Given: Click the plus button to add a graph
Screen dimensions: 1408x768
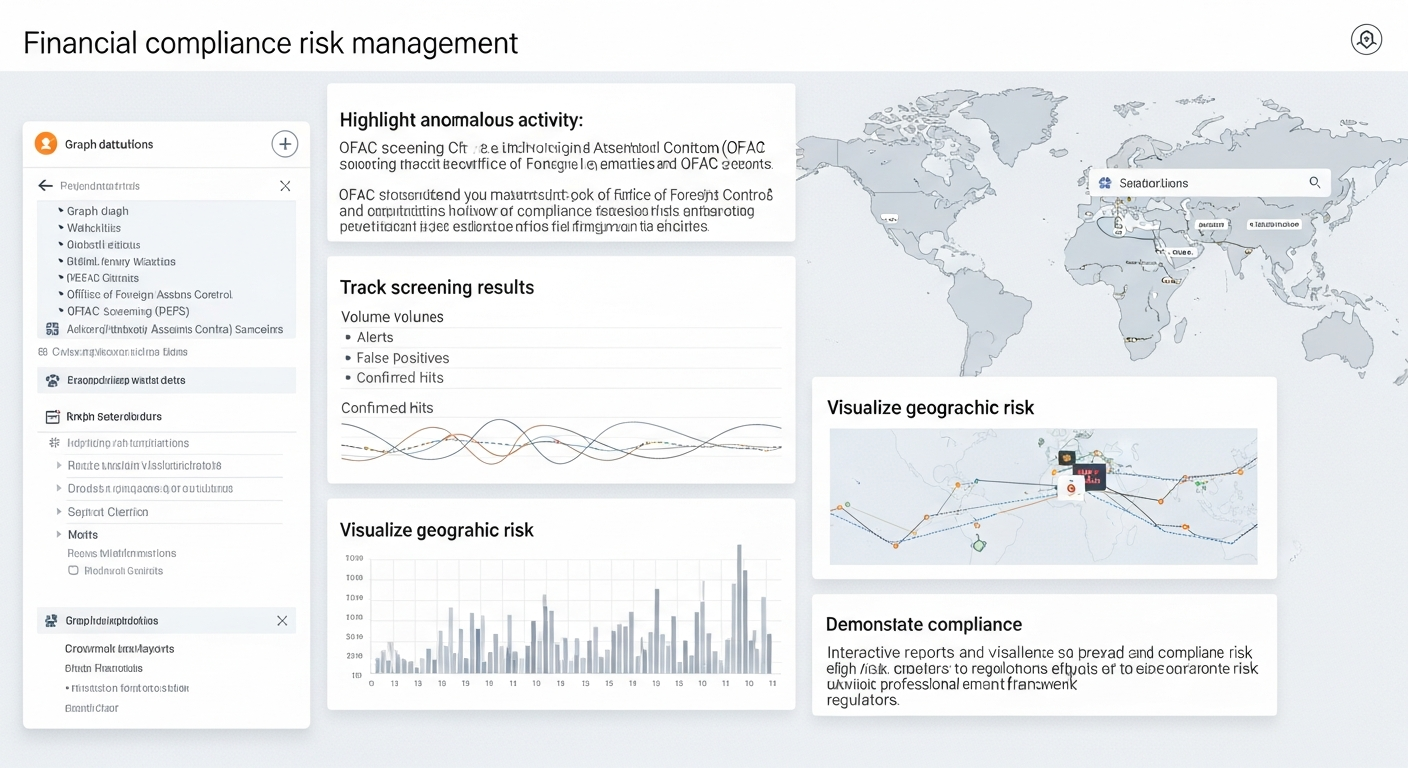Looking at the screenshot, I should (284, 143).
